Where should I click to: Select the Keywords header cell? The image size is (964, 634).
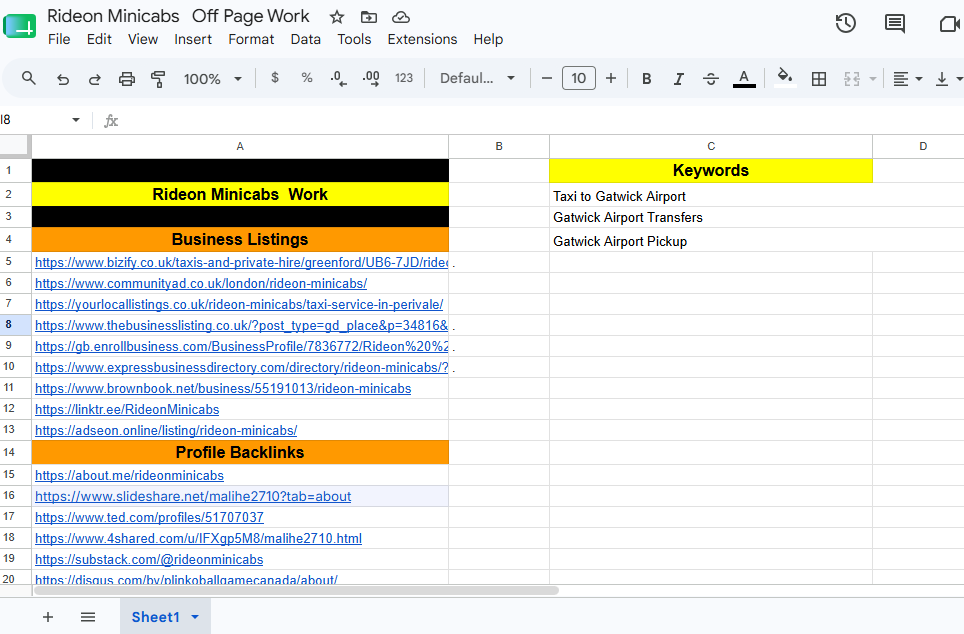click(711, 170)
